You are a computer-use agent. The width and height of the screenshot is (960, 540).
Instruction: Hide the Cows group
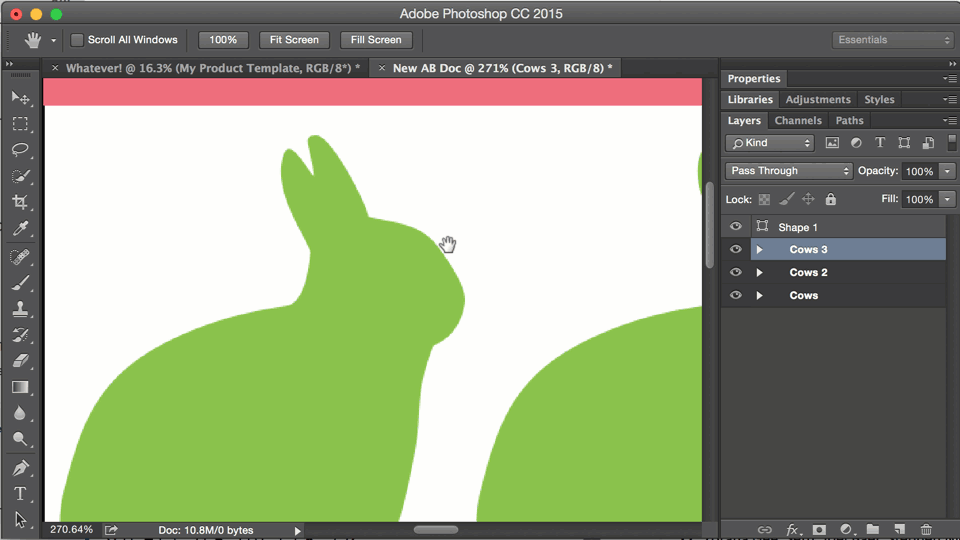pyautogui.click(x=736, y=295)
